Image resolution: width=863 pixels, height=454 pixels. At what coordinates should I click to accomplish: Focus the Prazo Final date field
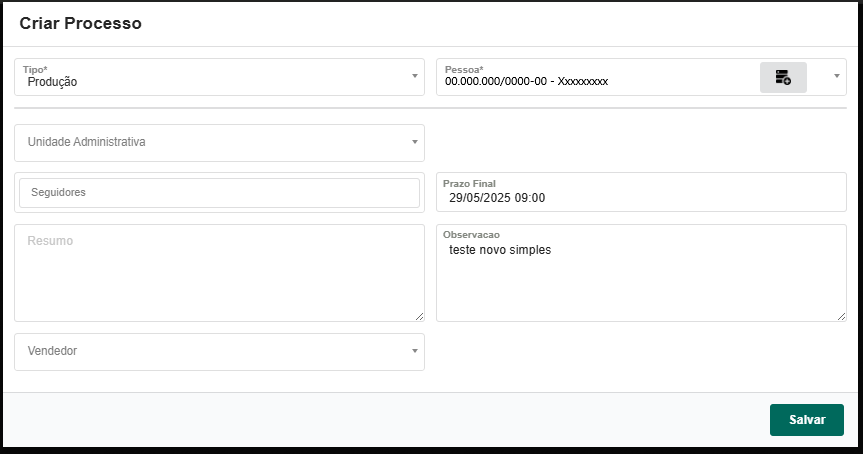click(640, 198)
